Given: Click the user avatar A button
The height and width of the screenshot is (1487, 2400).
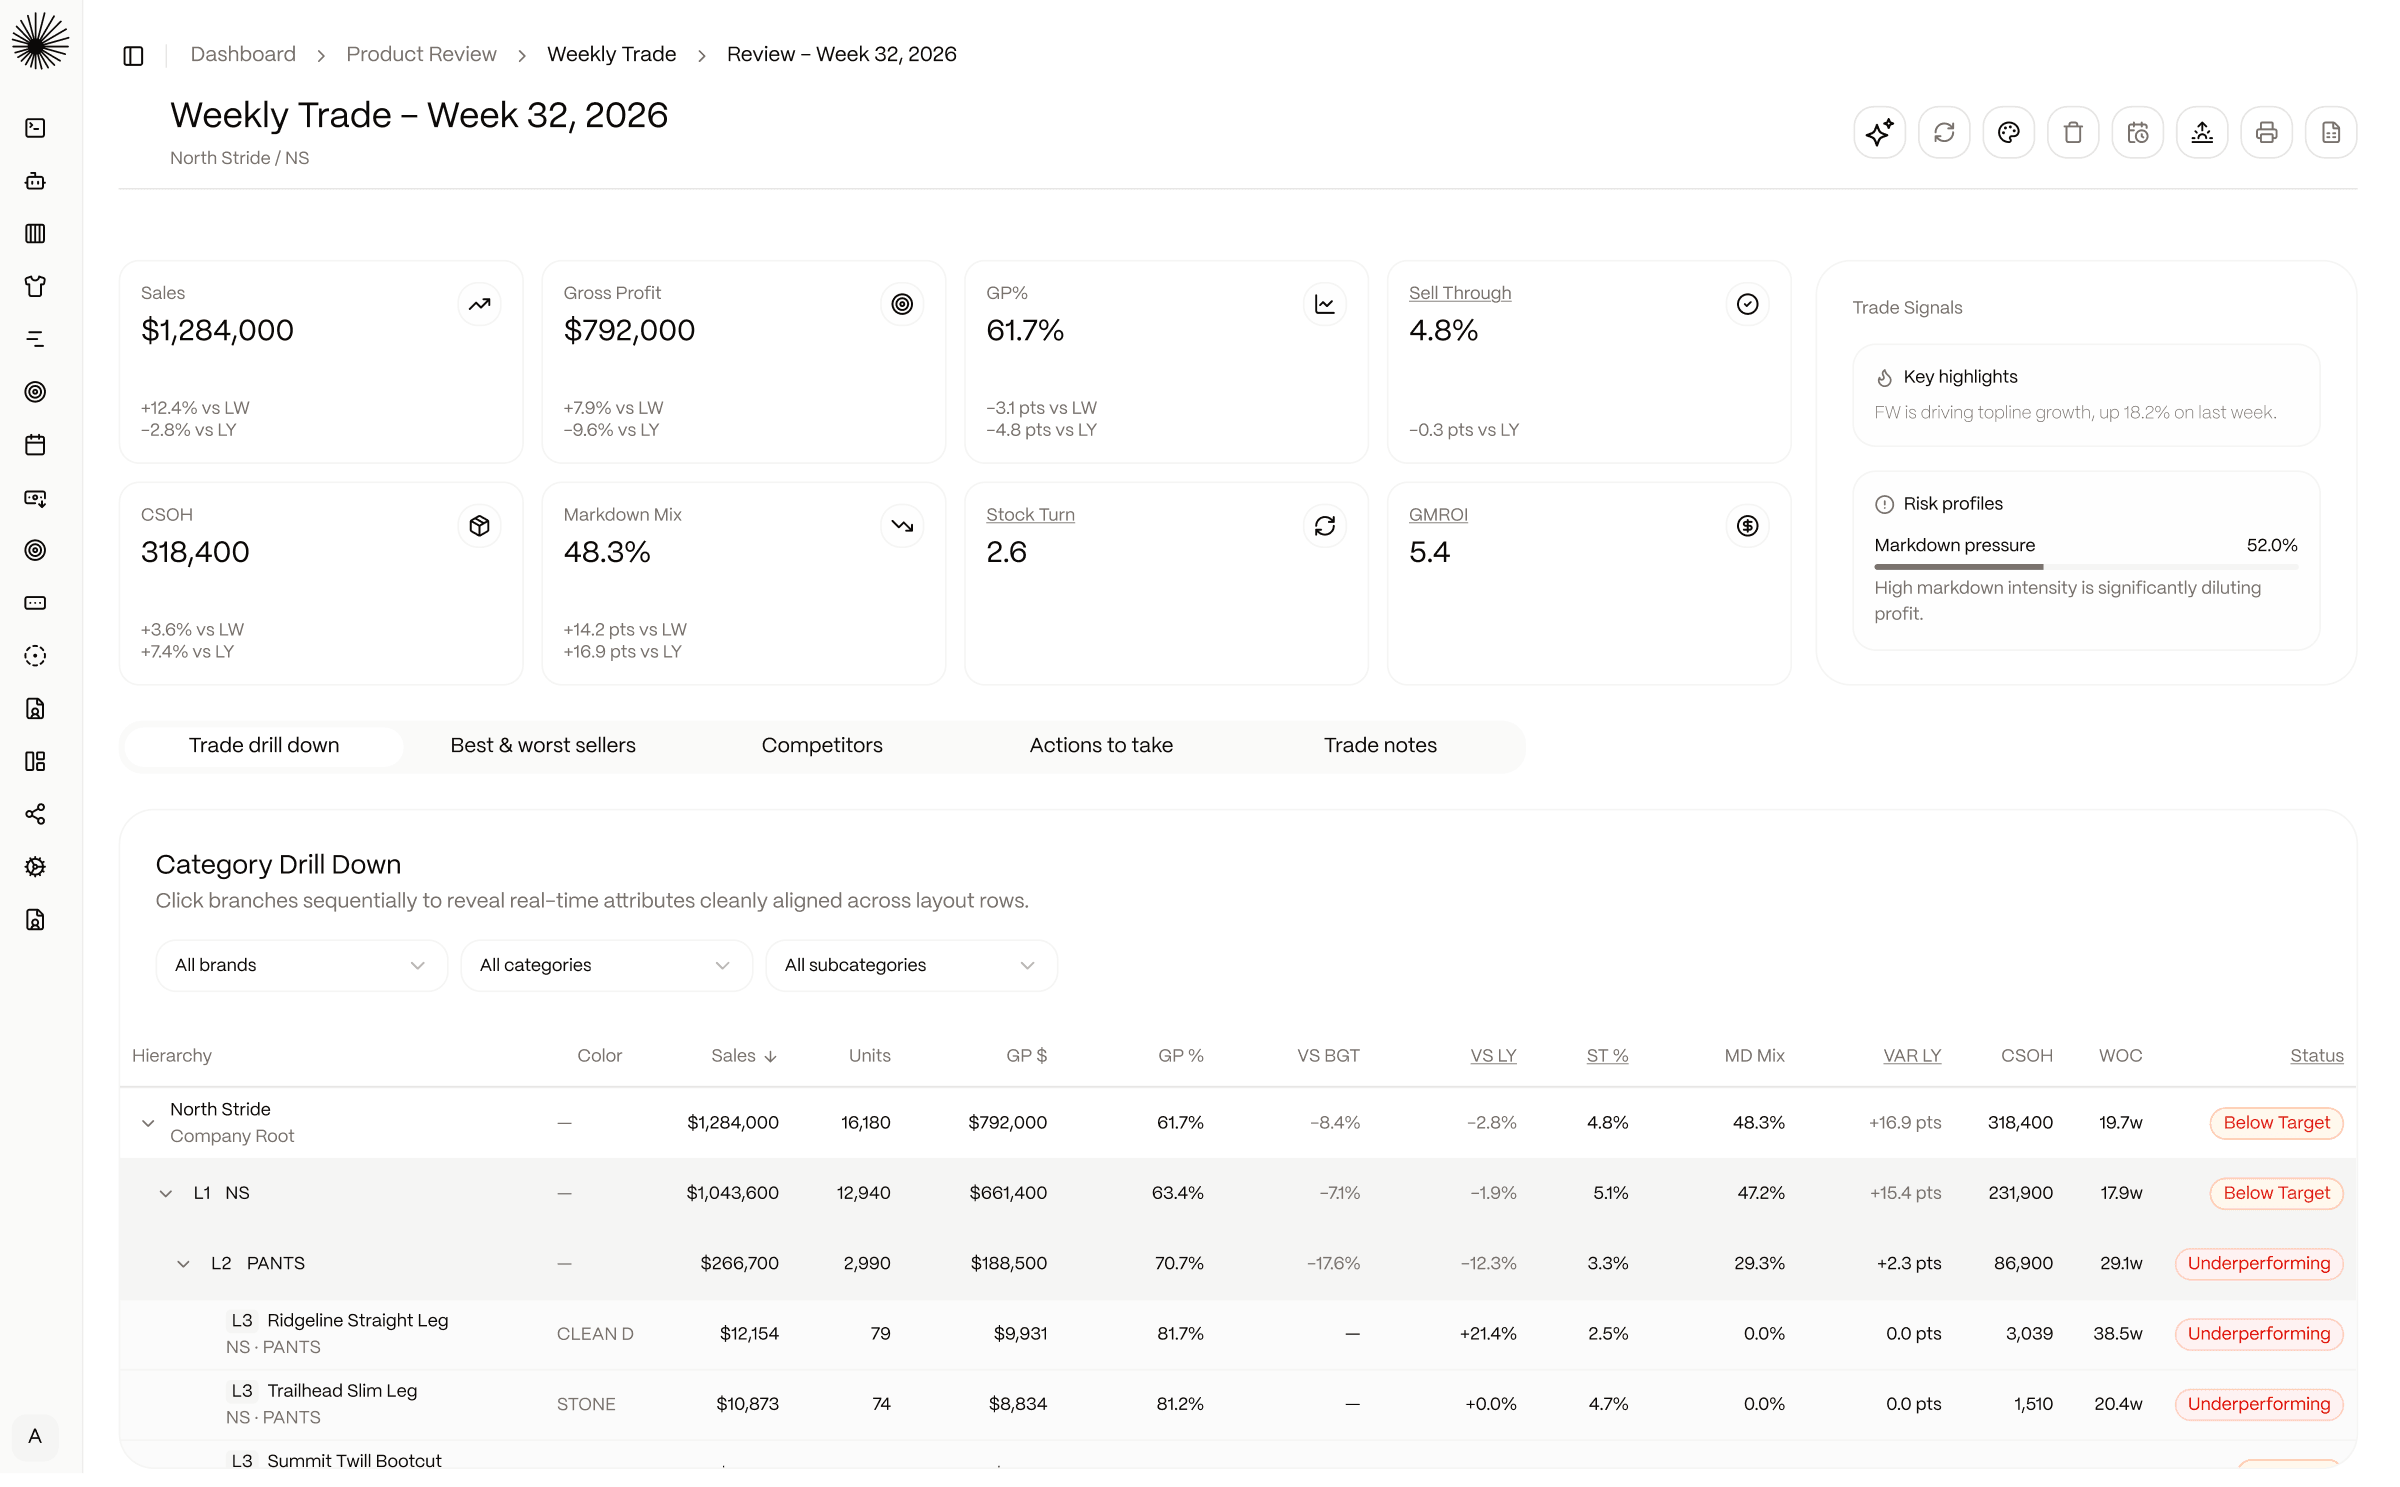Looking at the screenshot, I should point(35,1438).
